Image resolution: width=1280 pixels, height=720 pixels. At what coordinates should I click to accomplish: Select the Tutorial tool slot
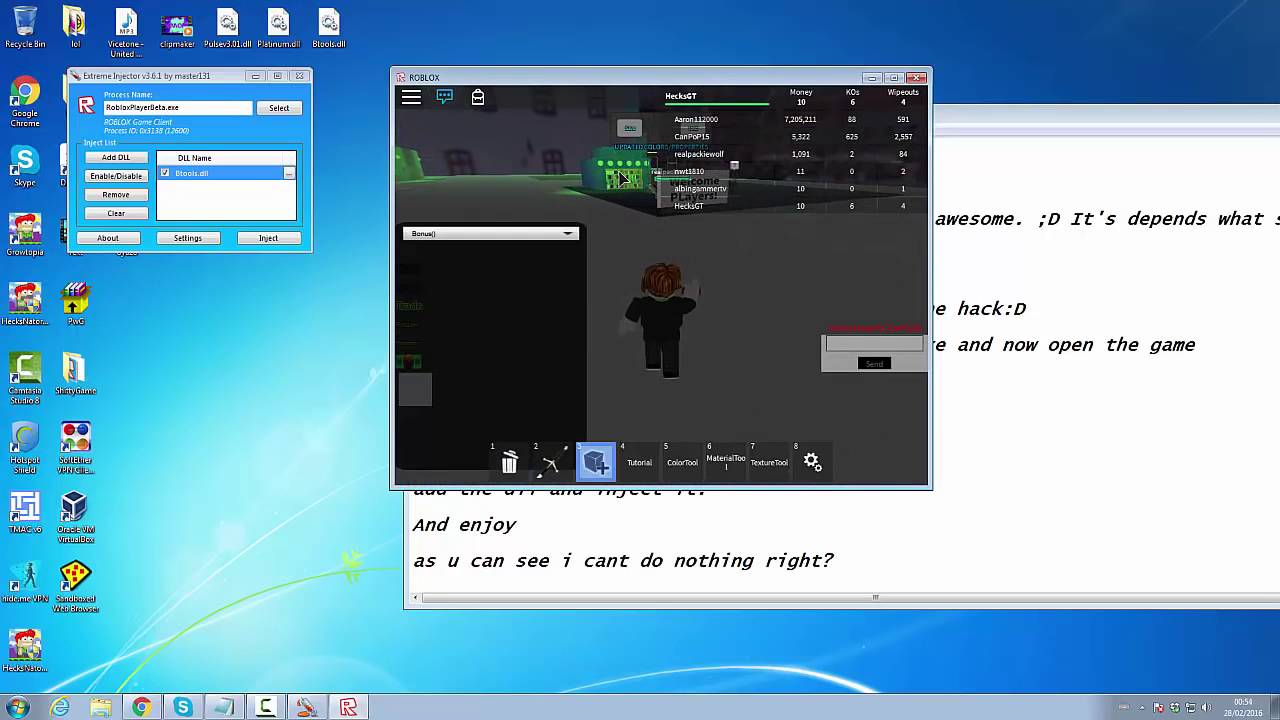pyautogui.click(x=639, y=462)
